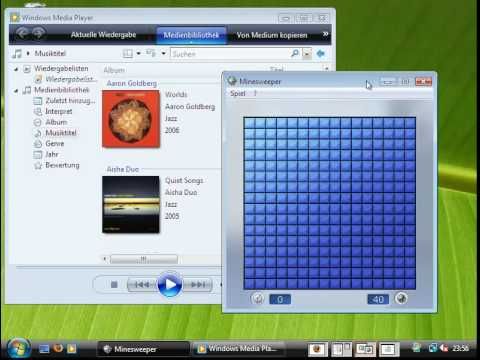Select Medienbibliothek tree item
Image resolution: width=480 pixels, height=360 pixels.
pyautogui.click(x=62, y=90)
